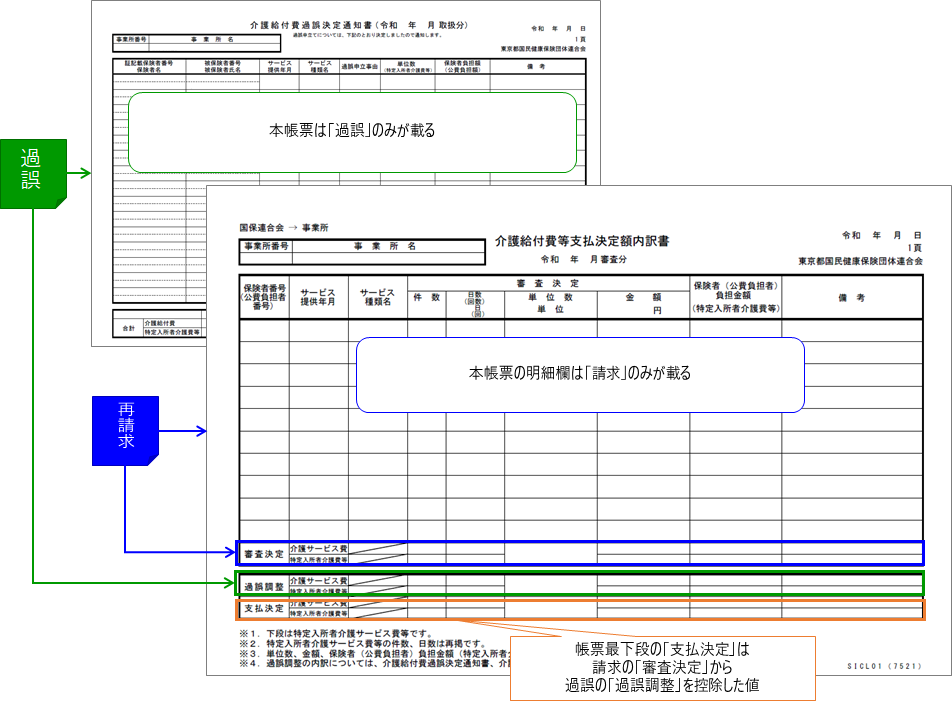Click 東京都国民健康保険団体連合会 on the front form

click(860, 261)
